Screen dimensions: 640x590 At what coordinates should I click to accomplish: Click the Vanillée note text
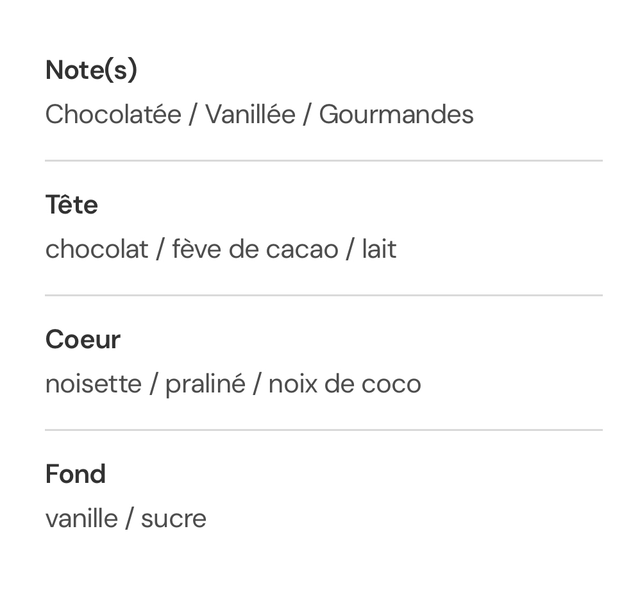click(250, 115)
